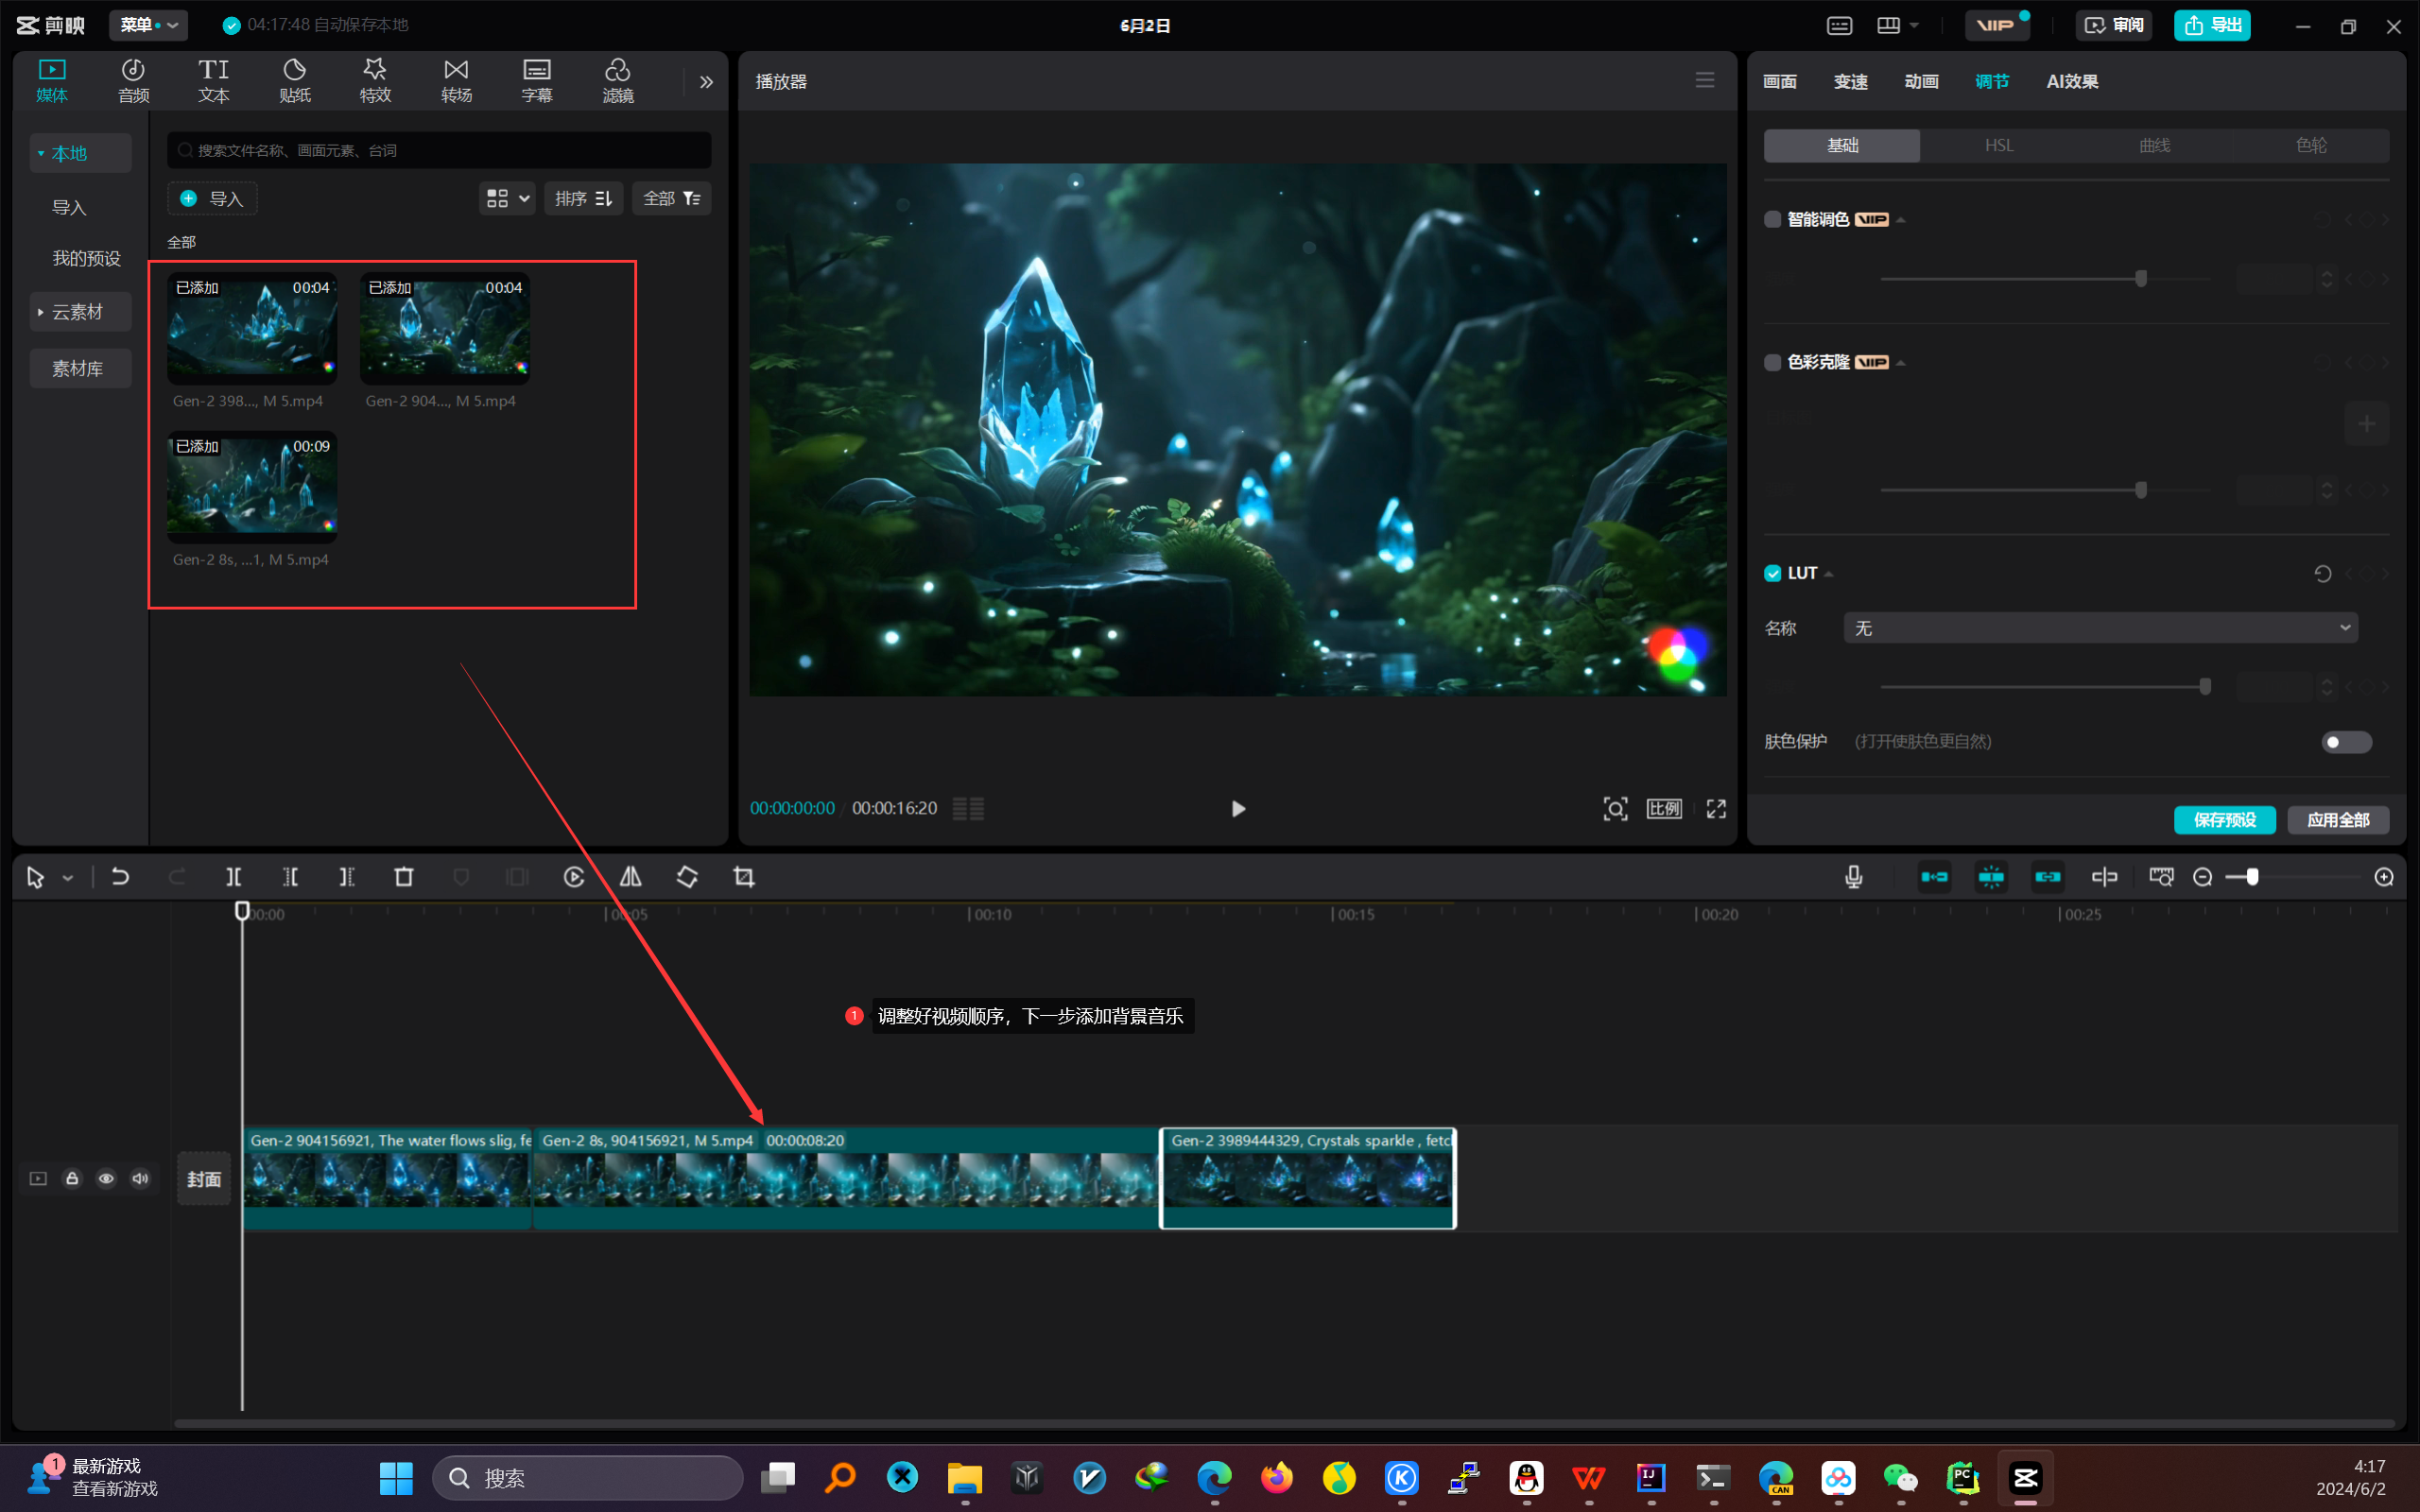This screenshot has height=1512, width=2420.
Task: Uncheck the LUT checkbox
Action: pos(1772,573)
